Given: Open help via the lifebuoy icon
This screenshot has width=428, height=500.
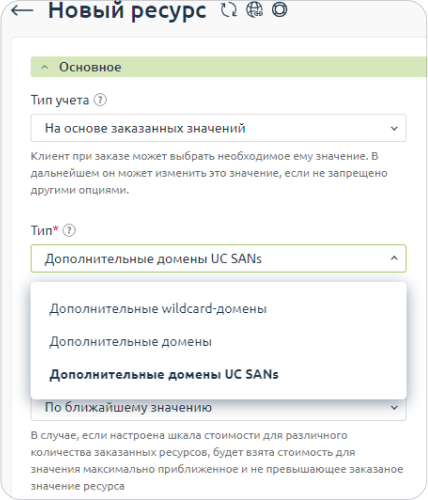Looking at the screenshot, I should (279, 10).
